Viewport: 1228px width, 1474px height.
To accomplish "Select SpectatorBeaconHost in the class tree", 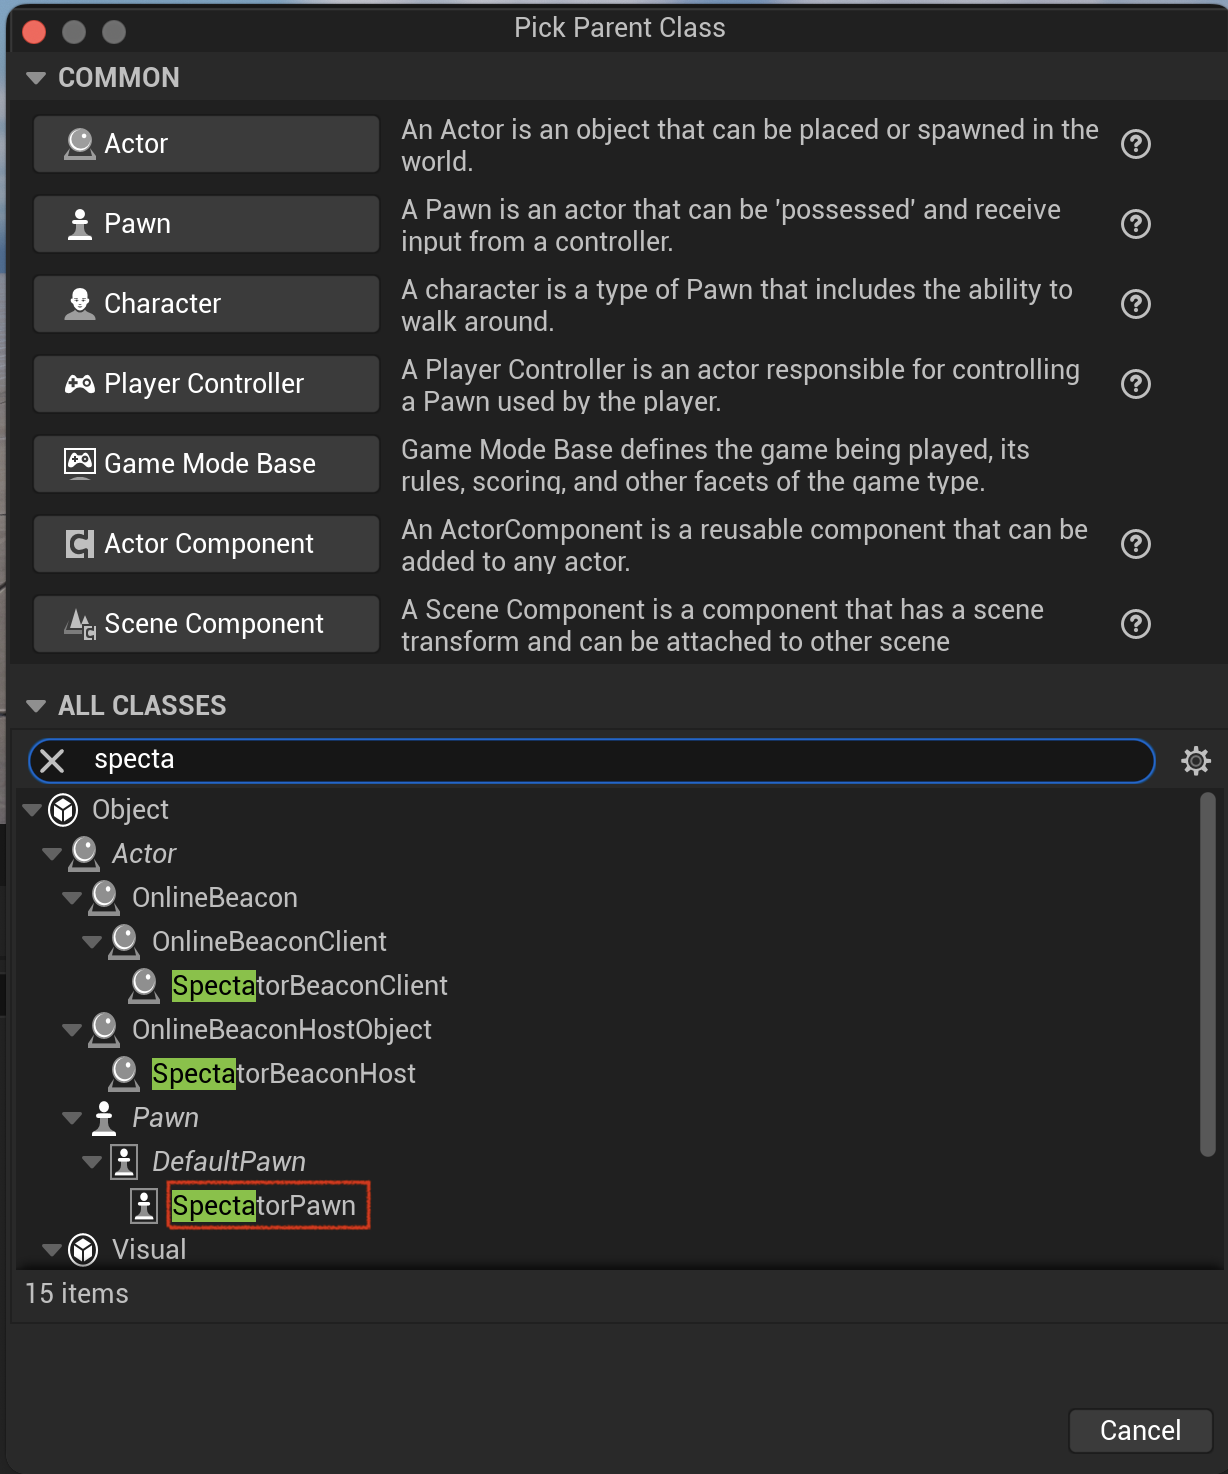I will click(x=284, y=1074).
